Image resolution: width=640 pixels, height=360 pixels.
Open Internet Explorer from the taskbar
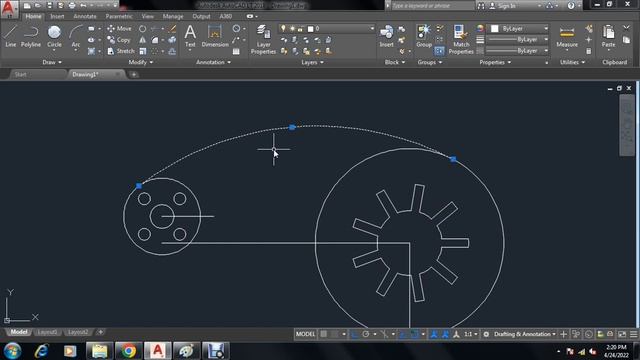[x=41, y=351]
